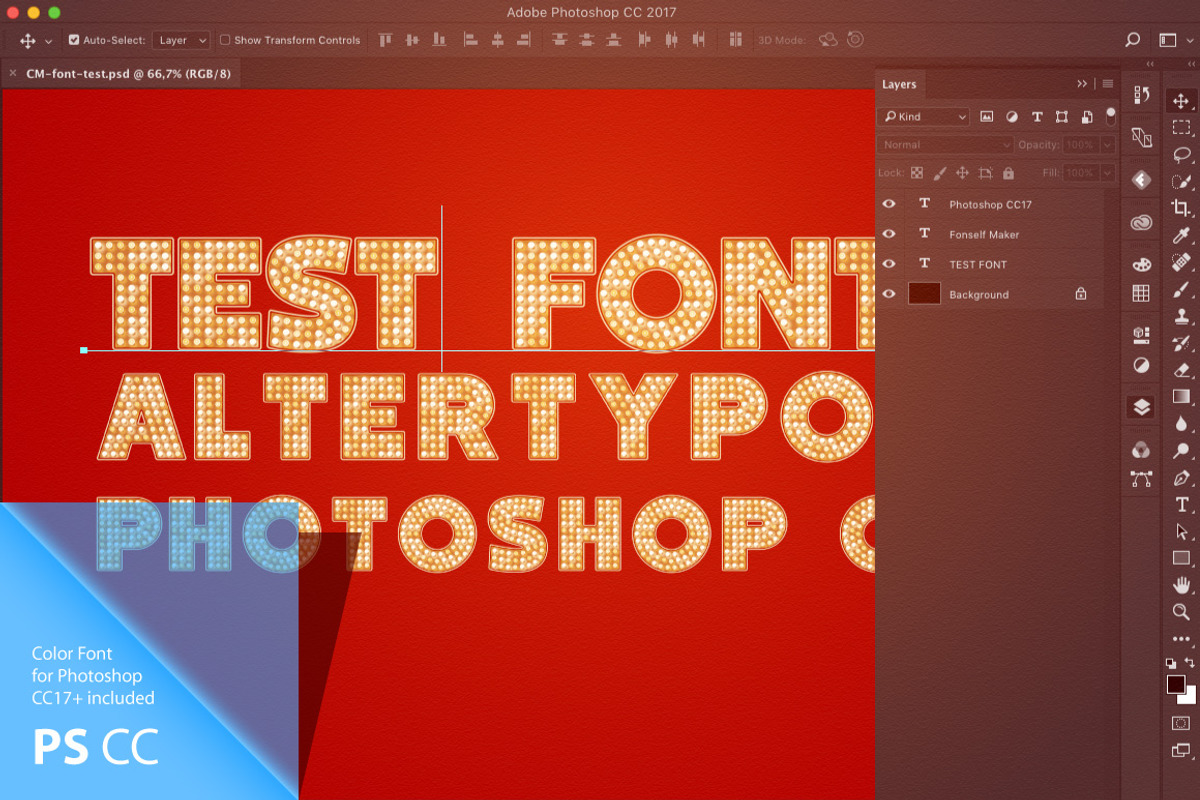Hide the TEST FONT layer
The width and height of the screenshot is (1200, 800).
click(889, 264)
